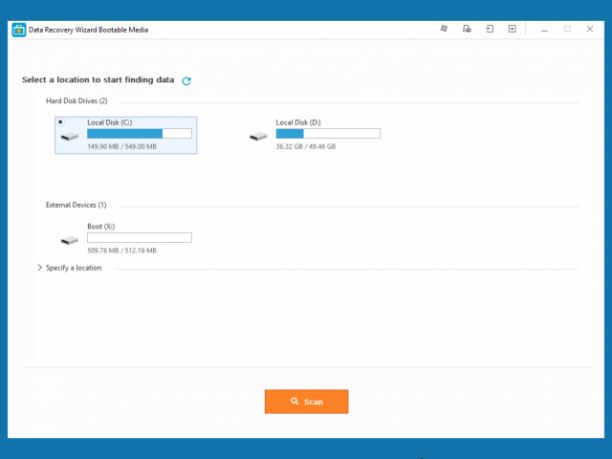Click the Hard Disk Drives (2) heading
The image size is (612, 459).
pyautogui.click(x=76, y=101)
